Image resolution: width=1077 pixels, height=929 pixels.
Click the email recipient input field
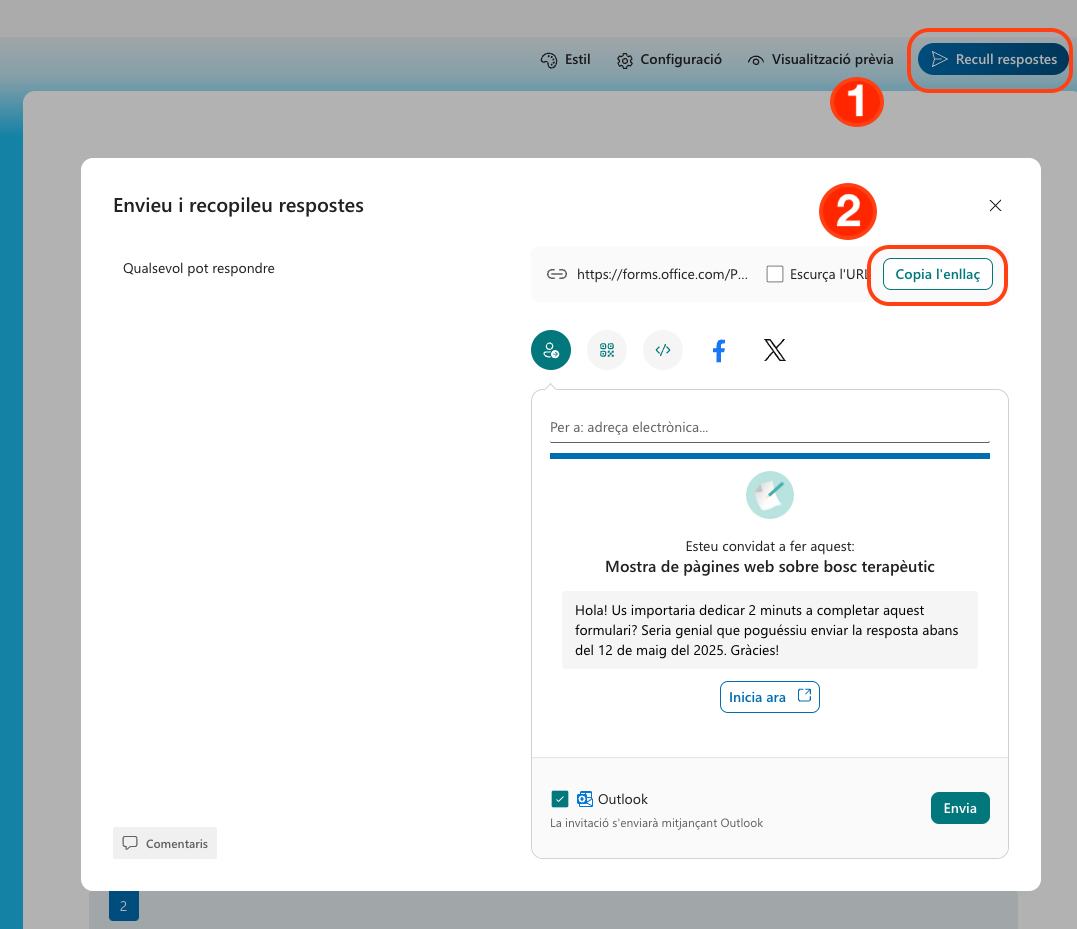point(769,427)
